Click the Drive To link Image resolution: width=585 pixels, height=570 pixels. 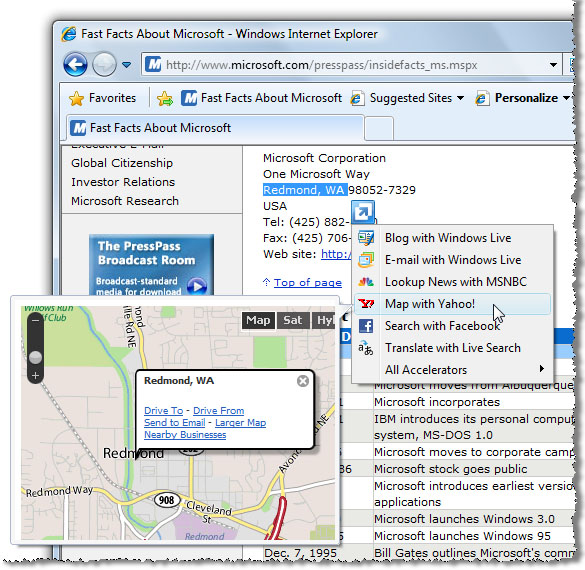(x=163, y=411)
